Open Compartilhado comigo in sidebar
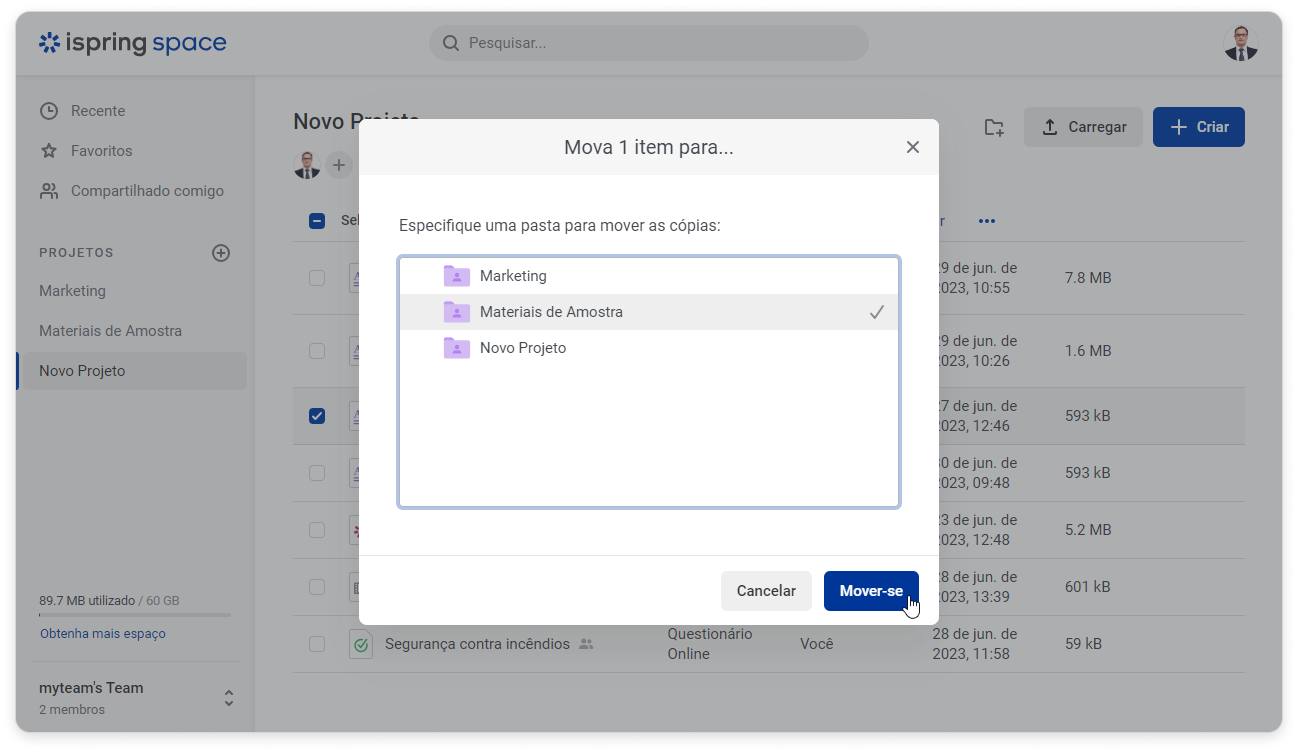The height and width of the screenshot is (752, 1298). coord(146,191)
